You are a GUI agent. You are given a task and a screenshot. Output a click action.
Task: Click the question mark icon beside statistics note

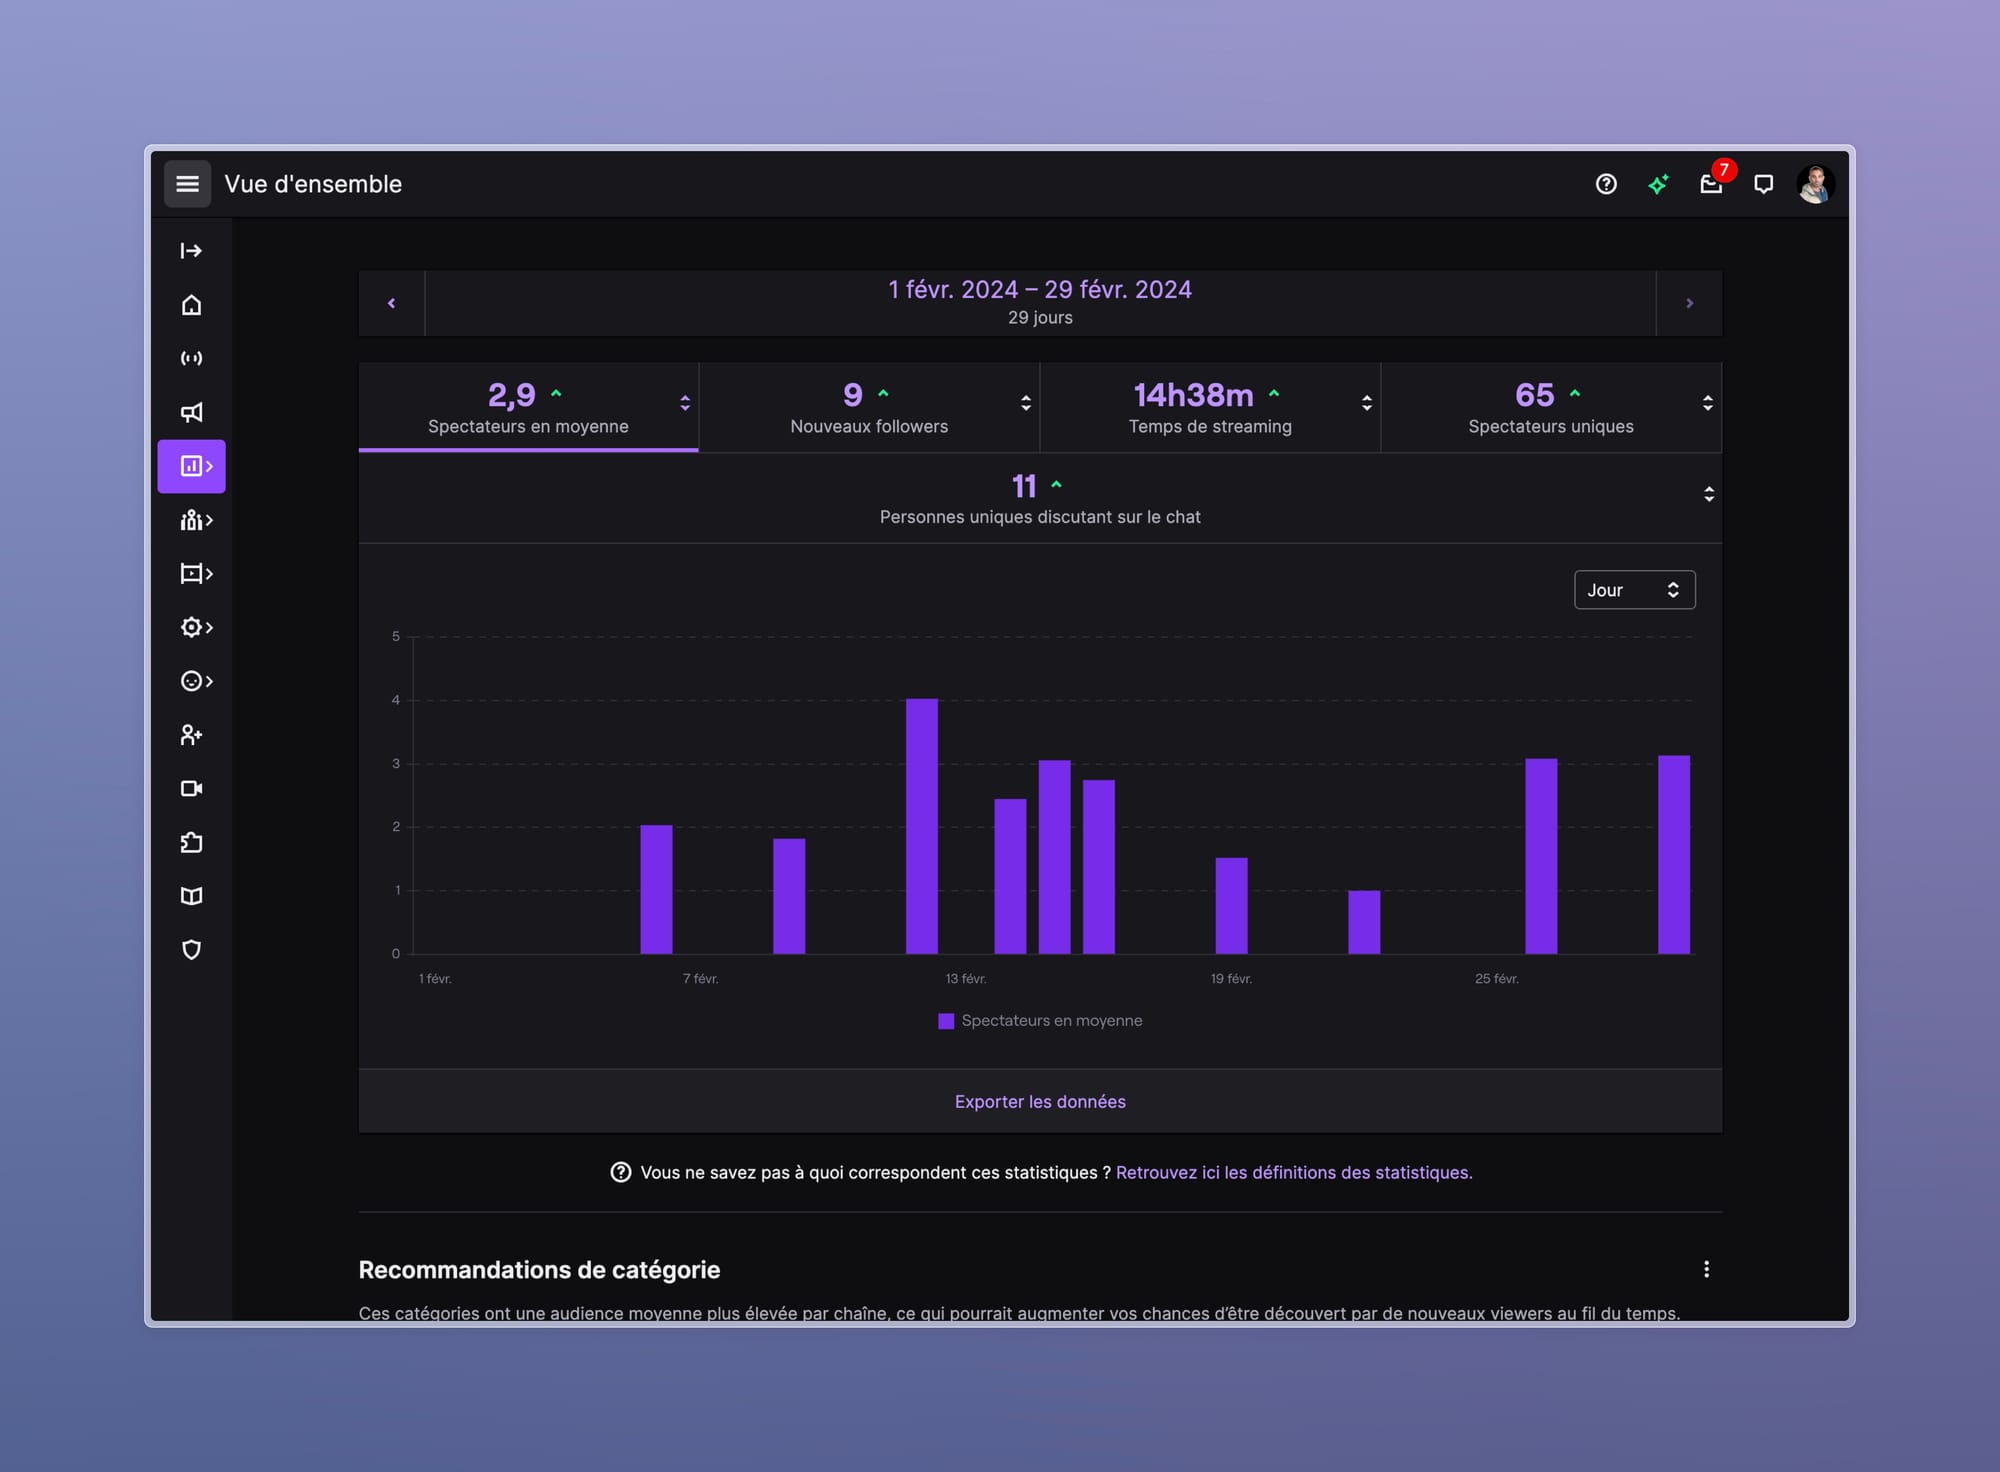click(621, 1172)
